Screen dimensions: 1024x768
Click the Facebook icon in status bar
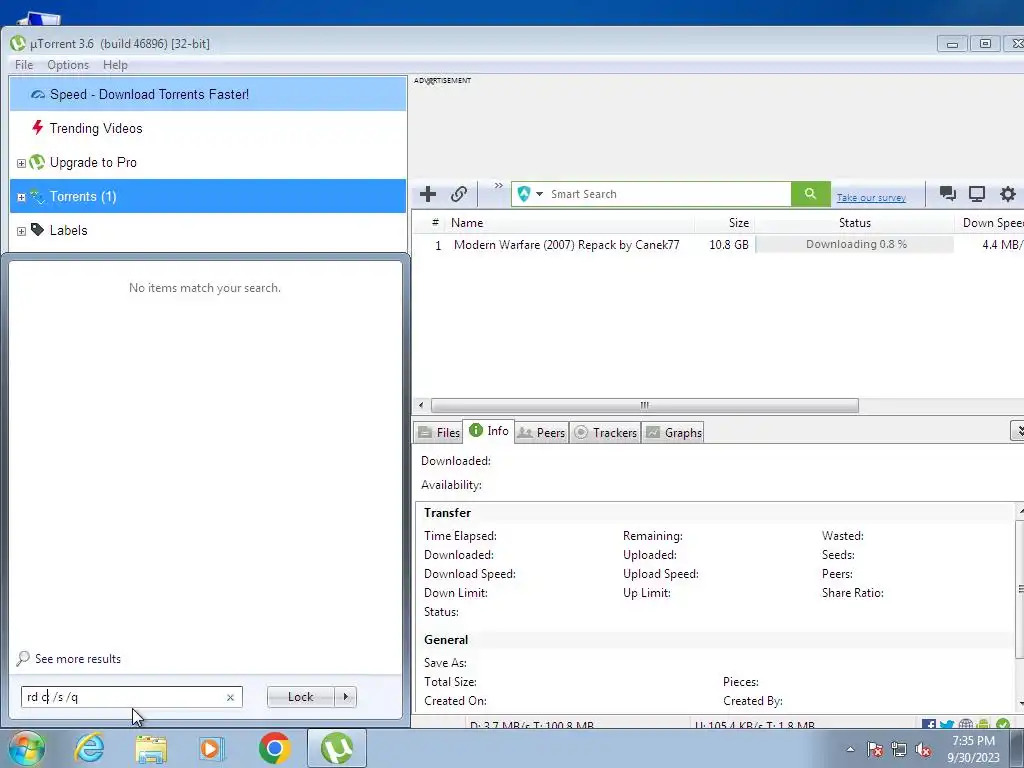[x=929, y=725]
